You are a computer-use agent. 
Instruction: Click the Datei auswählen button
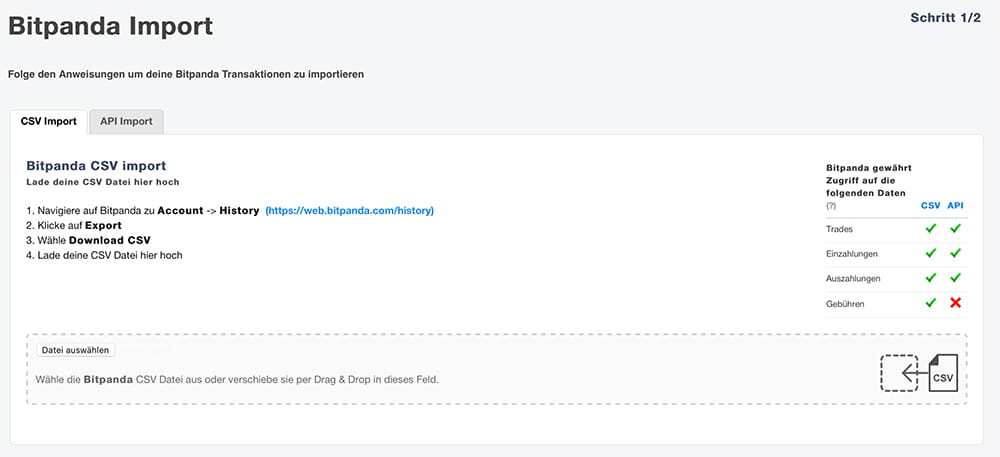(x=75, y=350)
